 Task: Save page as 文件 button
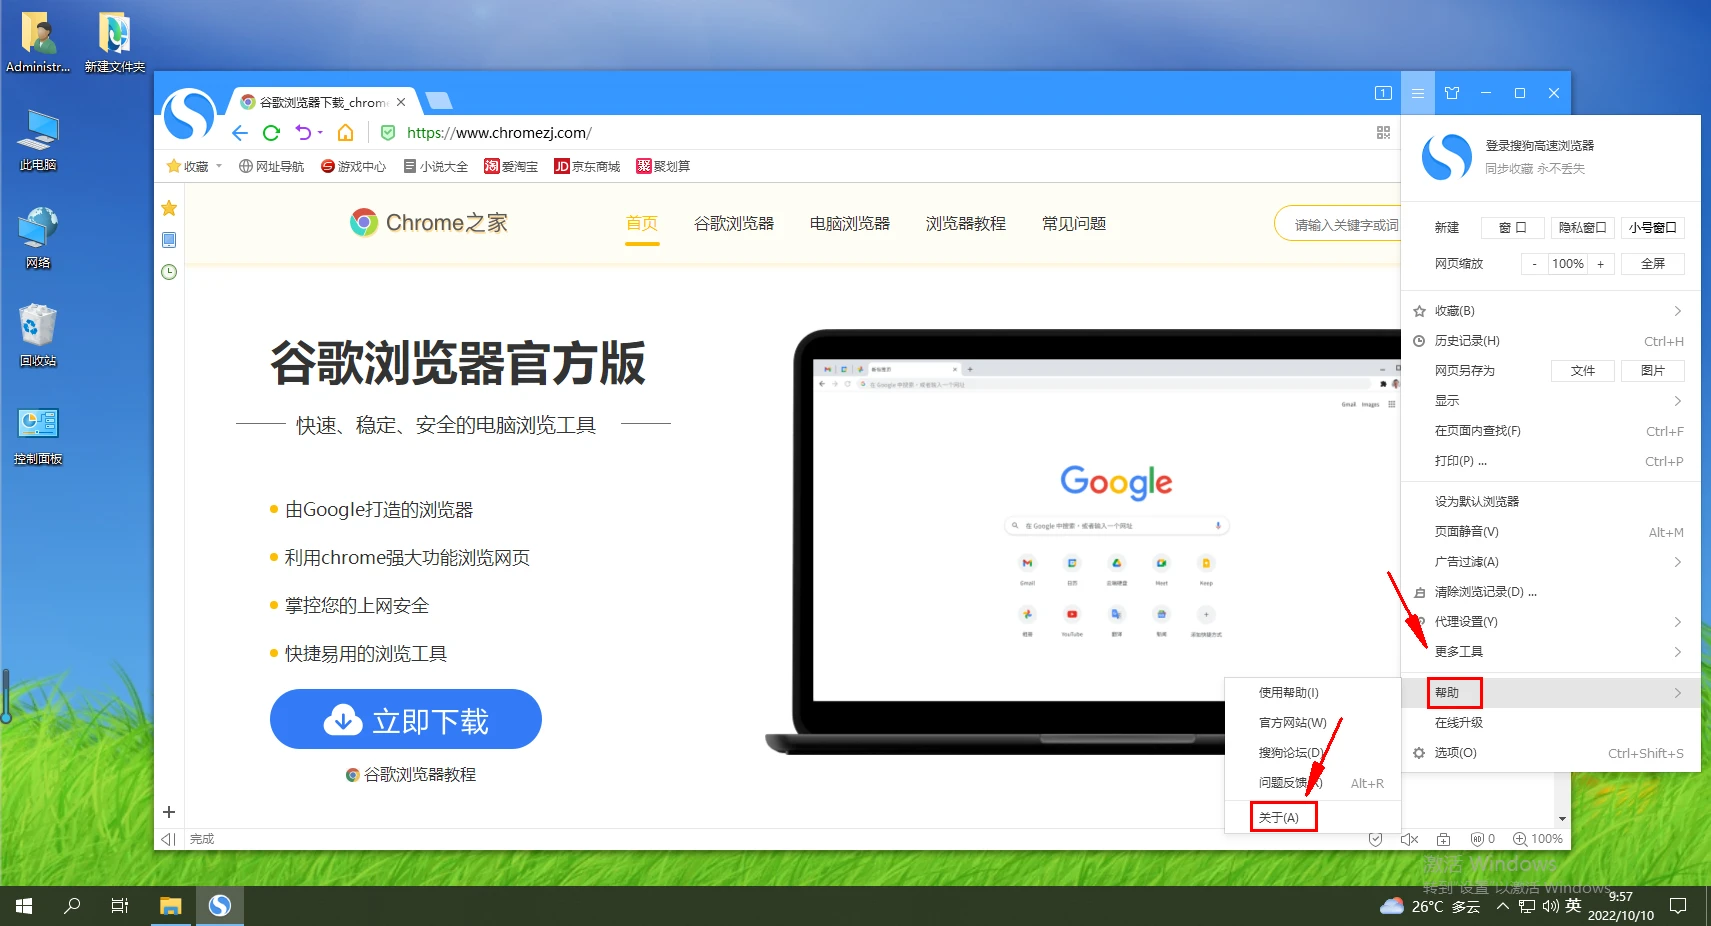point(1582,371)
